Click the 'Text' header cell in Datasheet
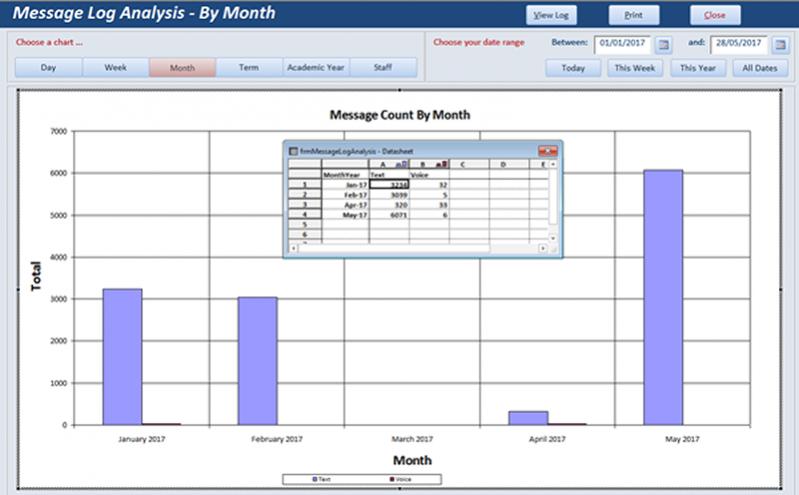Image resolution: width=799 pixels, height=495 pixels. pos(389,175)
